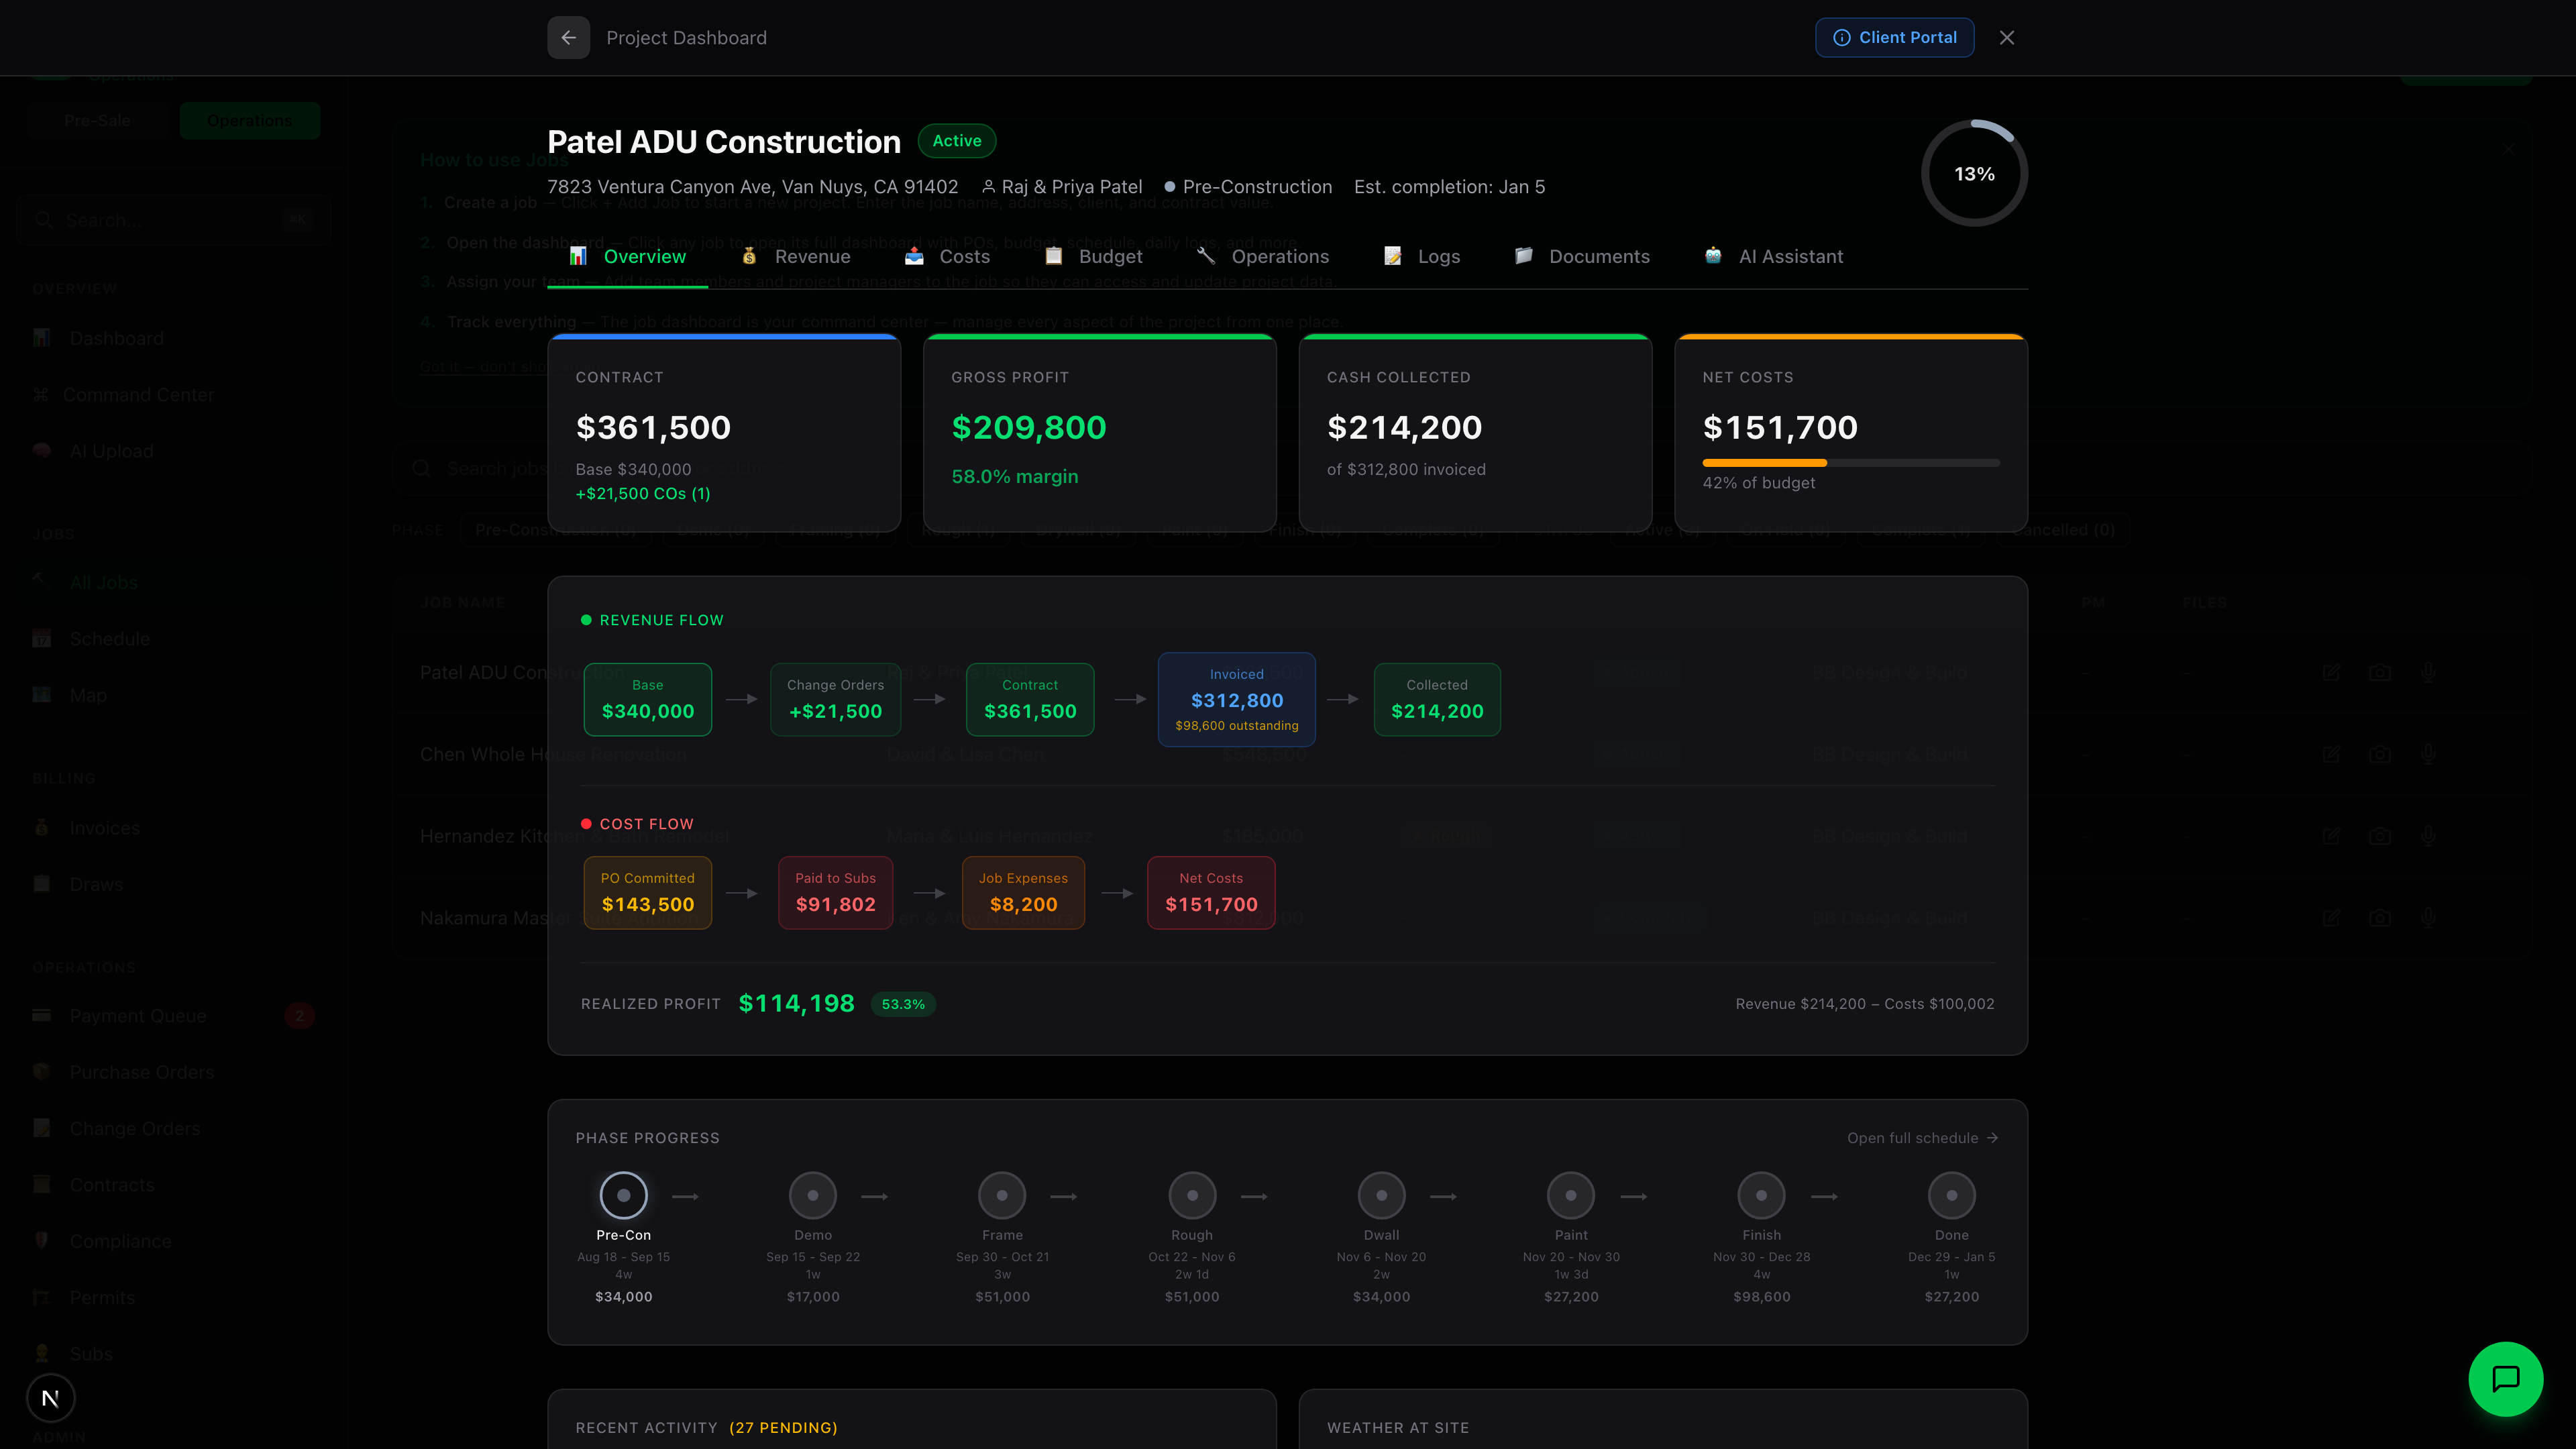Image resolution: width=2576 pixels, height=1449 pixels.
Task: Select the Command Center icon in sidebar
Action: [41, 394]
